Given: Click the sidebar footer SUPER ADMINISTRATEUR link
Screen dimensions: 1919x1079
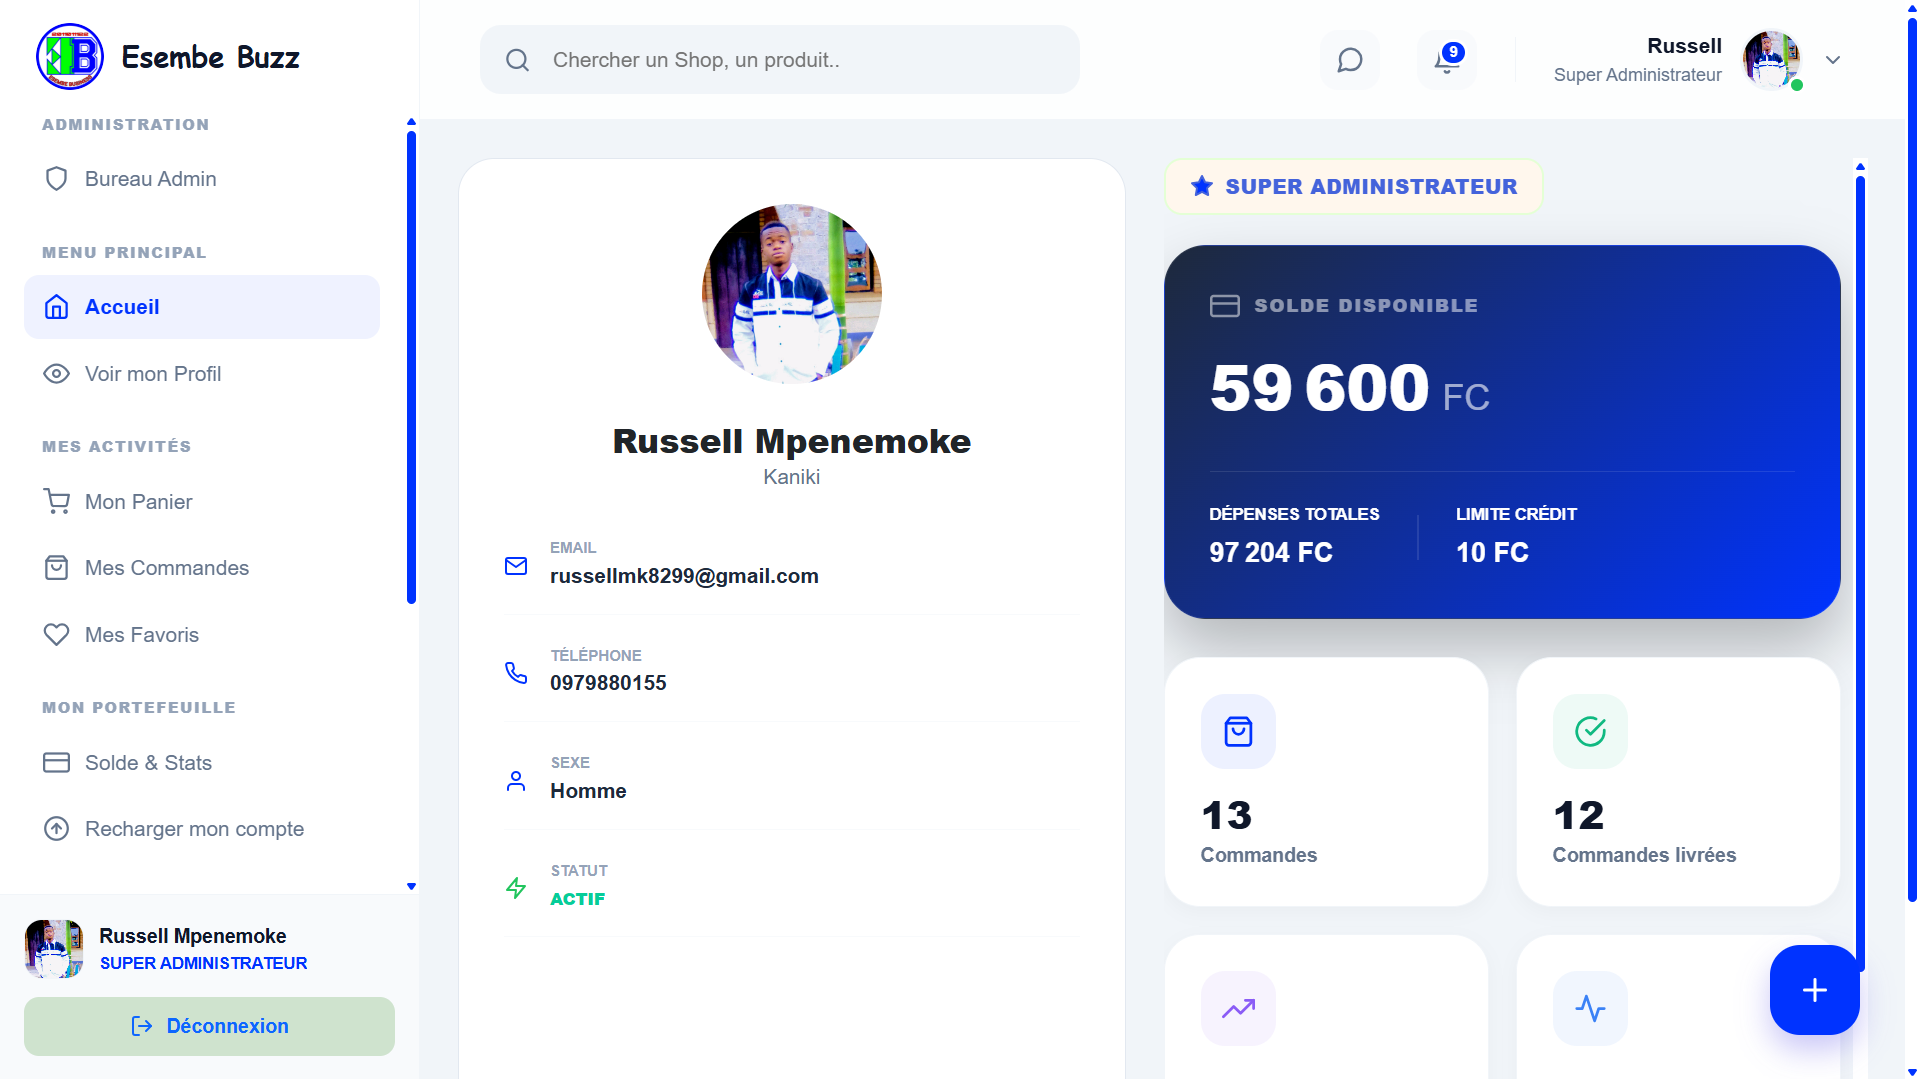Looking at the screenshot, I should coord(204,963).
